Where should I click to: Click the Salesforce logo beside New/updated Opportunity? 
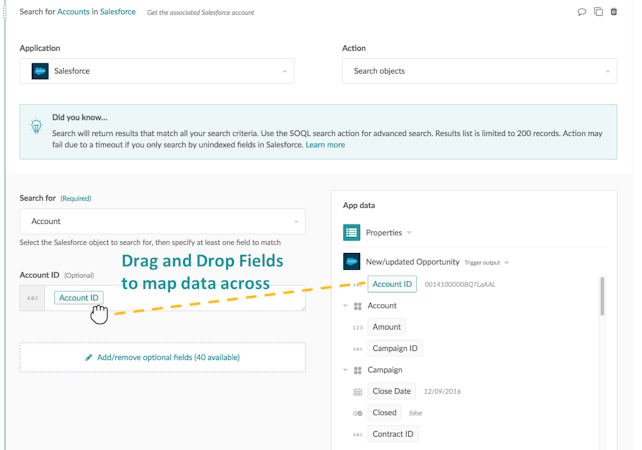[x=352, y=262]
